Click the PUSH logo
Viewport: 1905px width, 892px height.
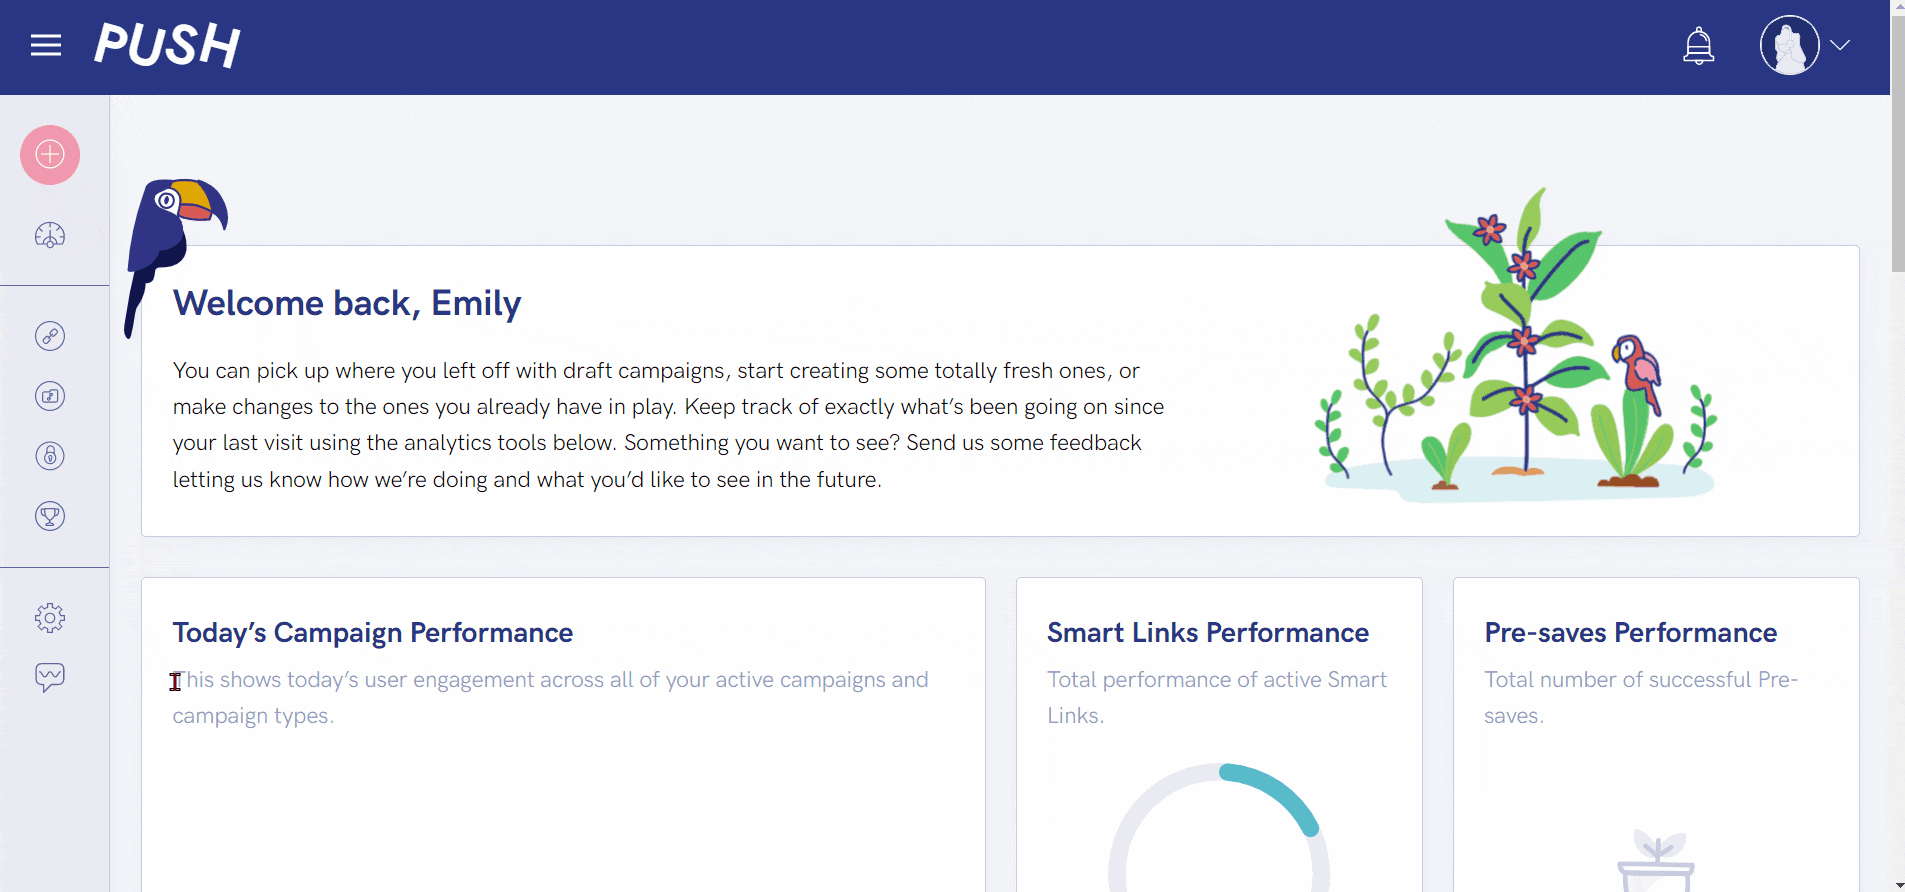pyautogui.click(x=167, y=45)
